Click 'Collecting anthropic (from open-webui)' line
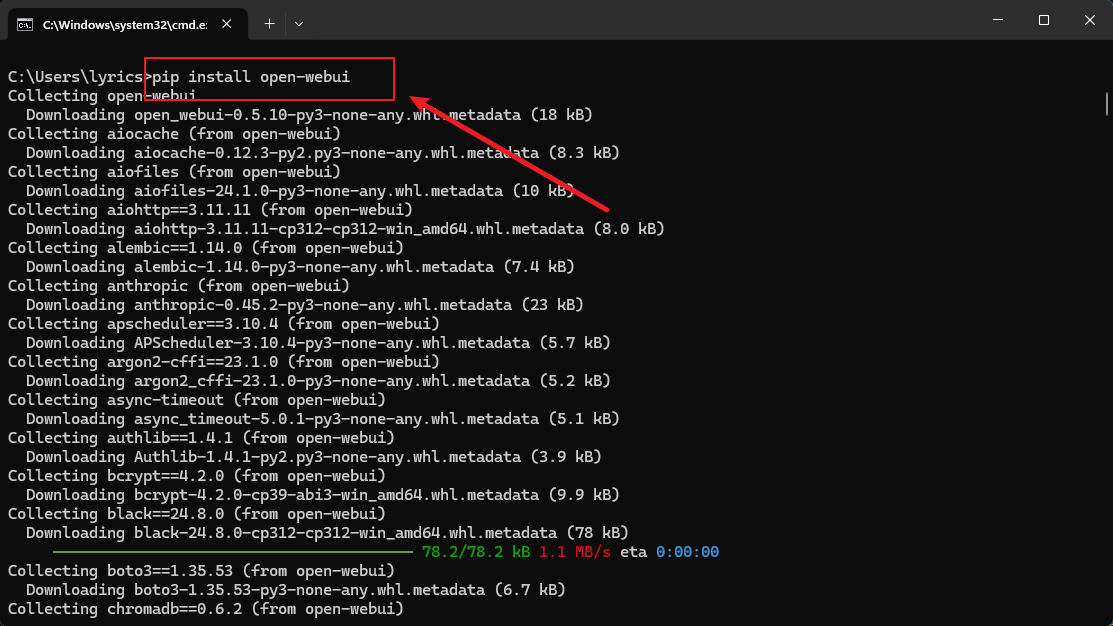Image resolution: width=1113 pixels, height=626 pixels. pyautogui.click(x=179, y=285)
